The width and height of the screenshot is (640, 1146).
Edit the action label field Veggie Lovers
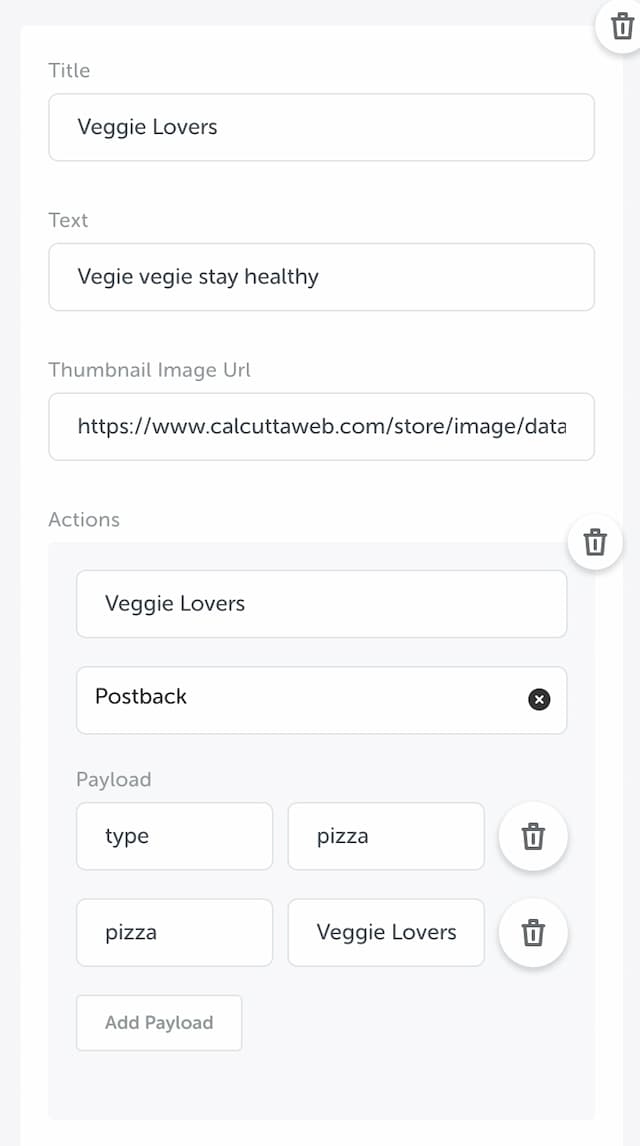(x=321, y=604)
